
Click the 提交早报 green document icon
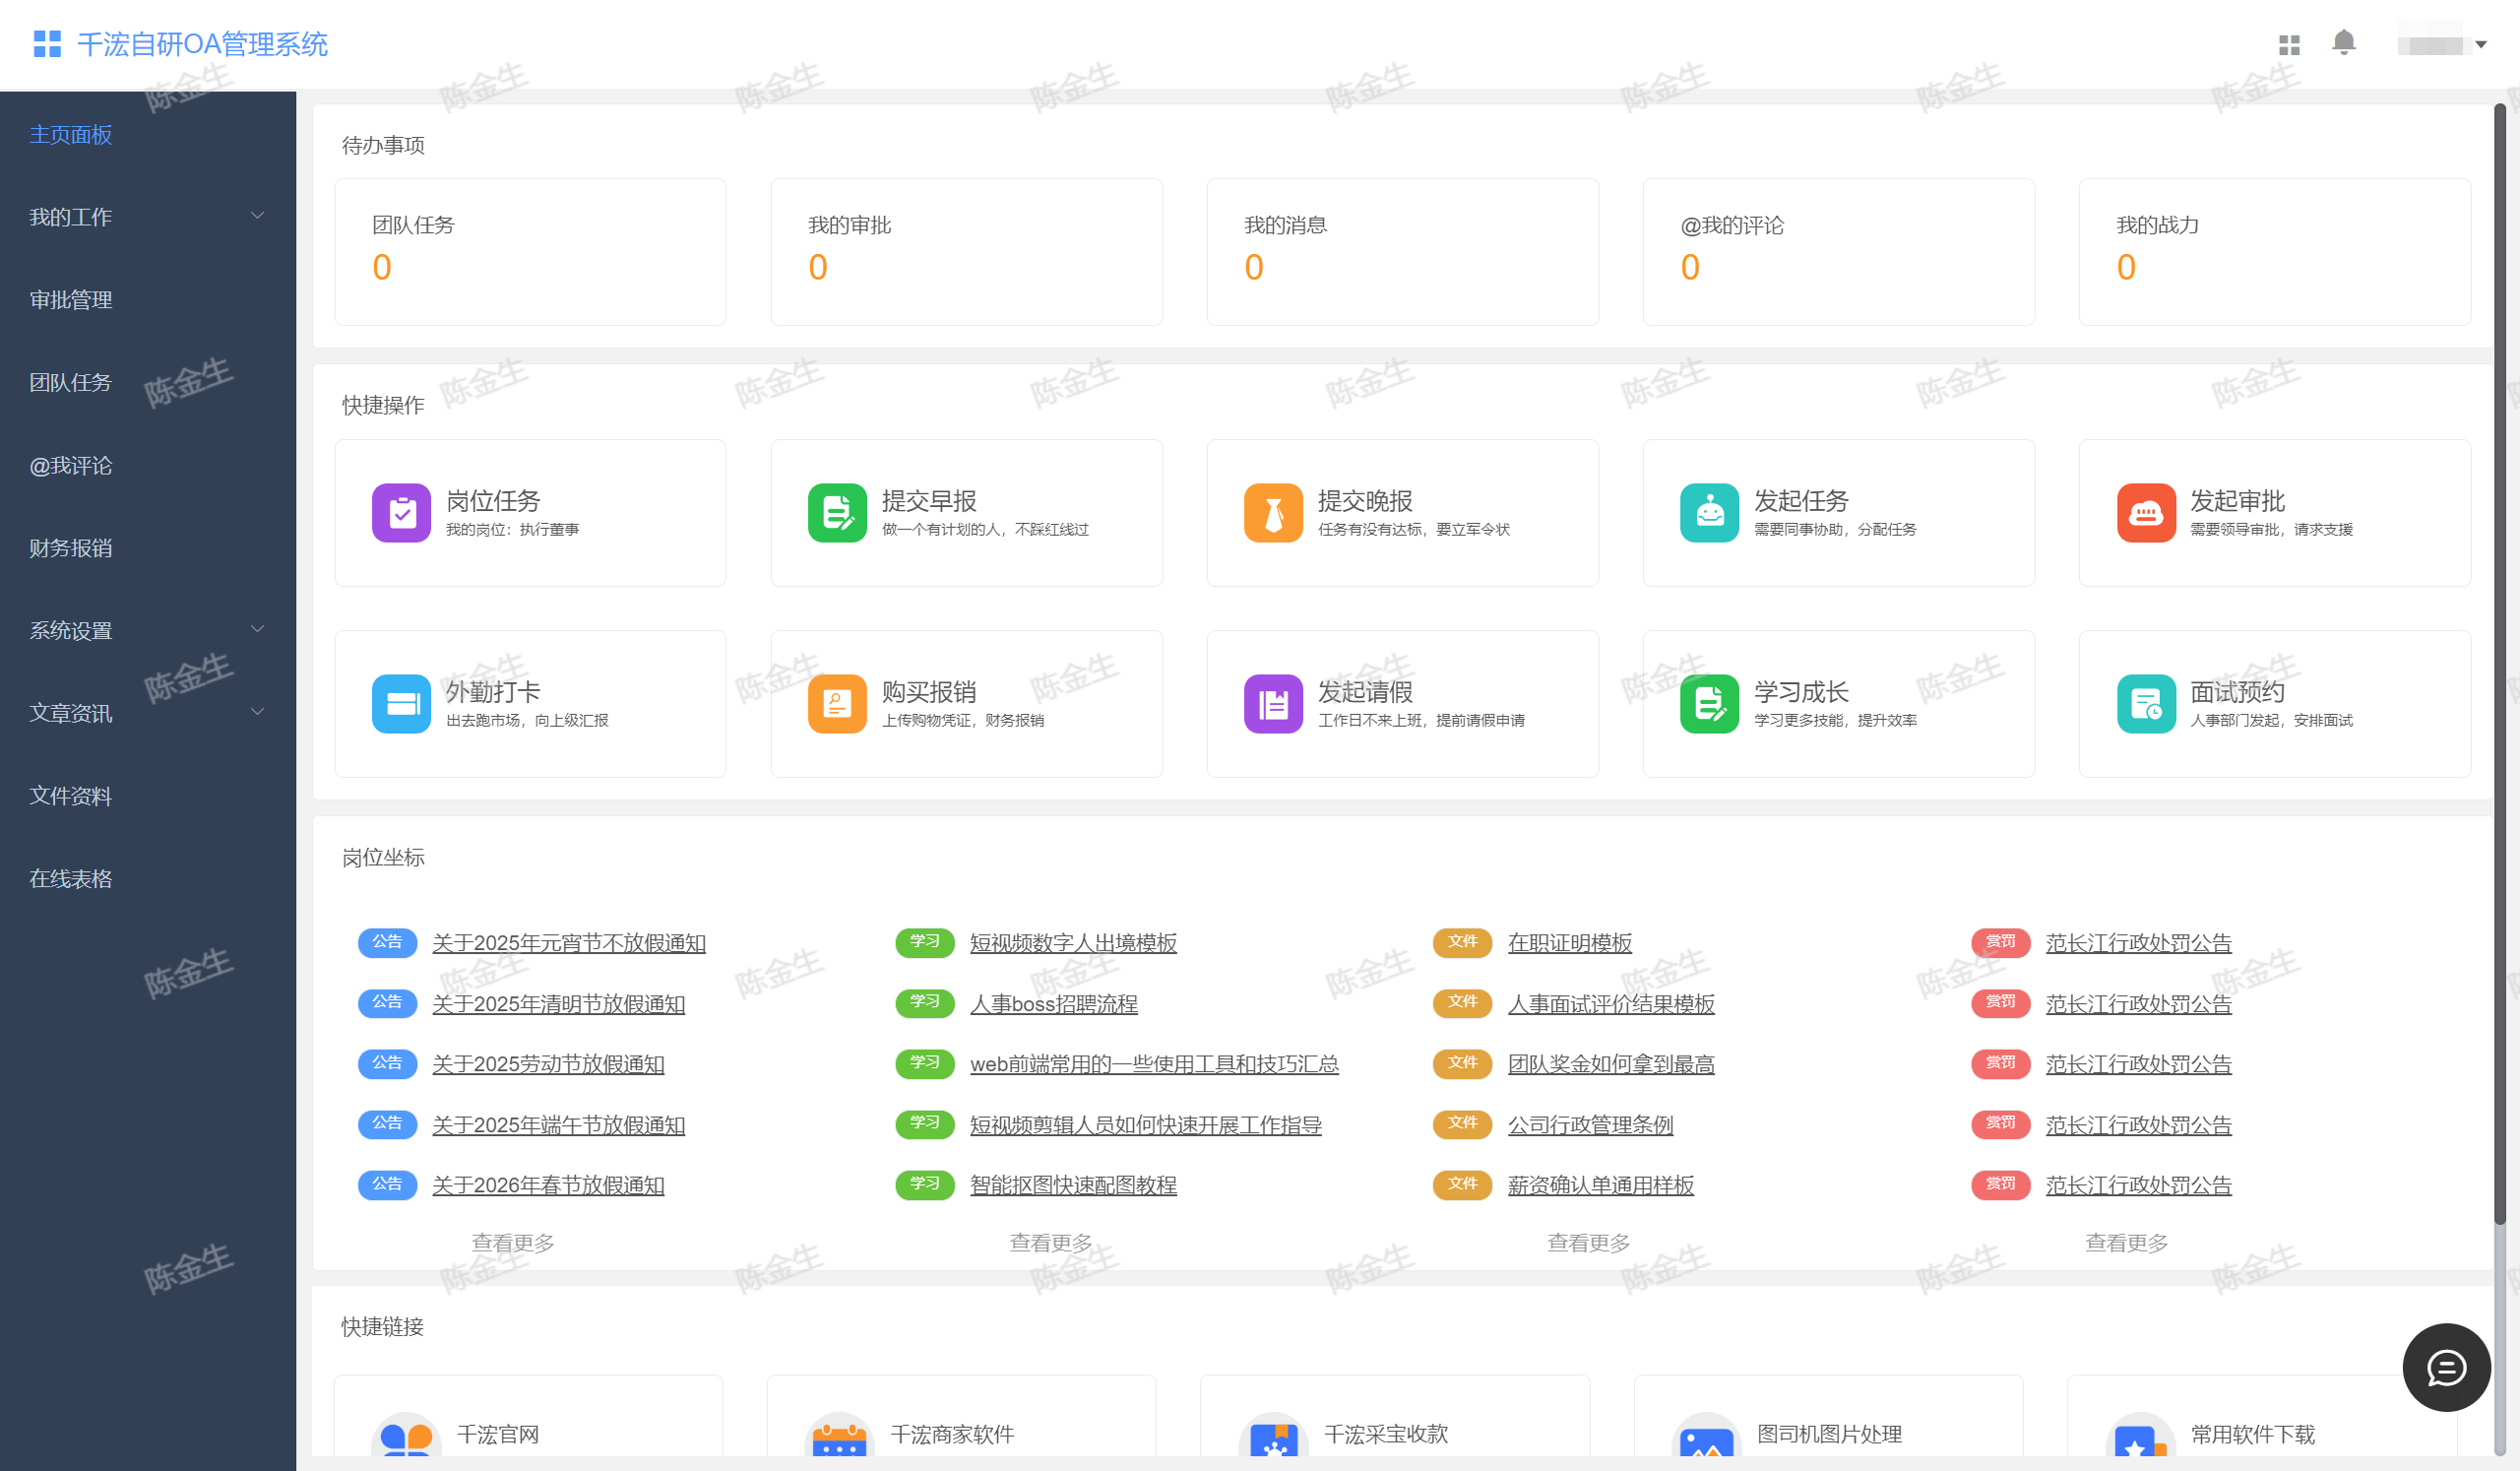pos(838,513)
